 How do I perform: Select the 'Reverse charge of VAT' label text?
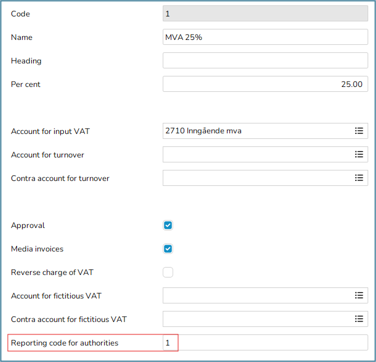pyautogui.click(x=52, y=272)
